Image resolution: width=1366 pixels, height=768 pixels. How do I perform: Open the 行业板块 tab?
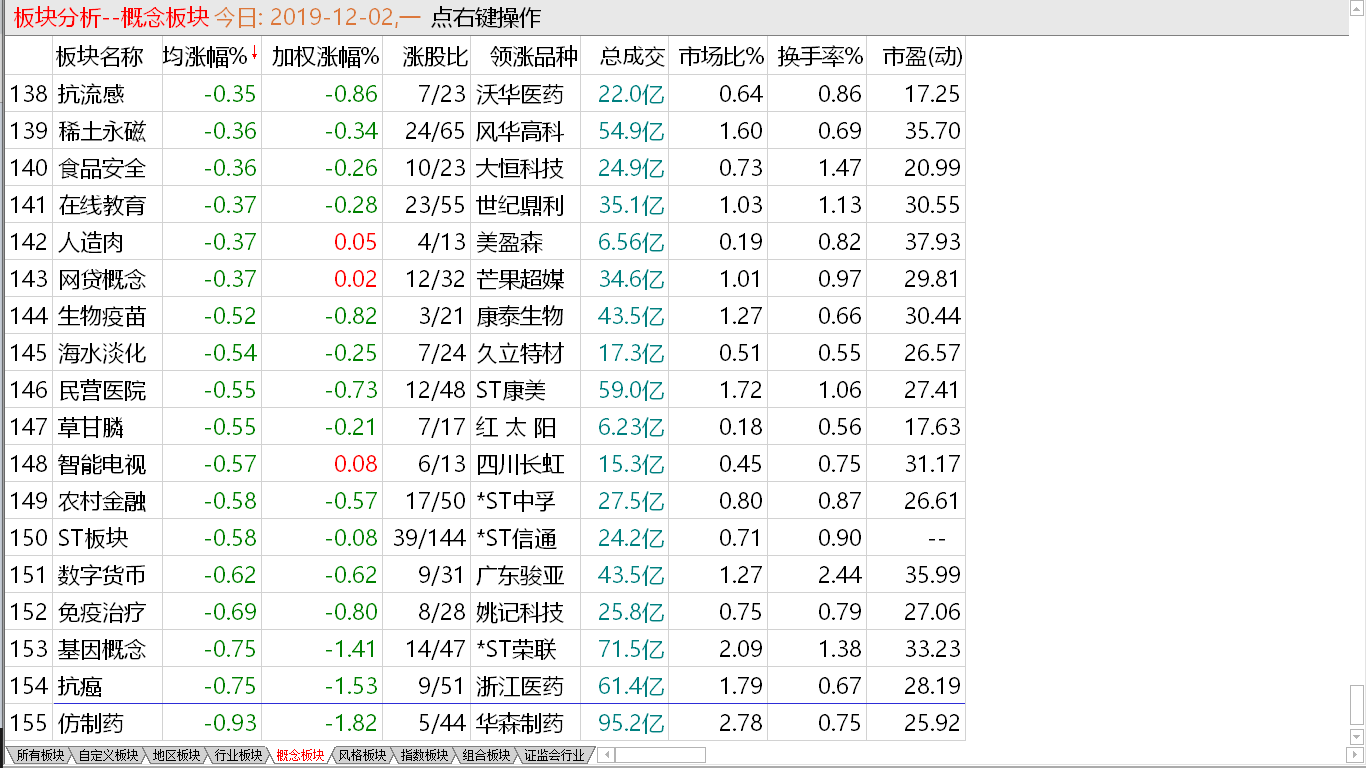tap(237, 755)
